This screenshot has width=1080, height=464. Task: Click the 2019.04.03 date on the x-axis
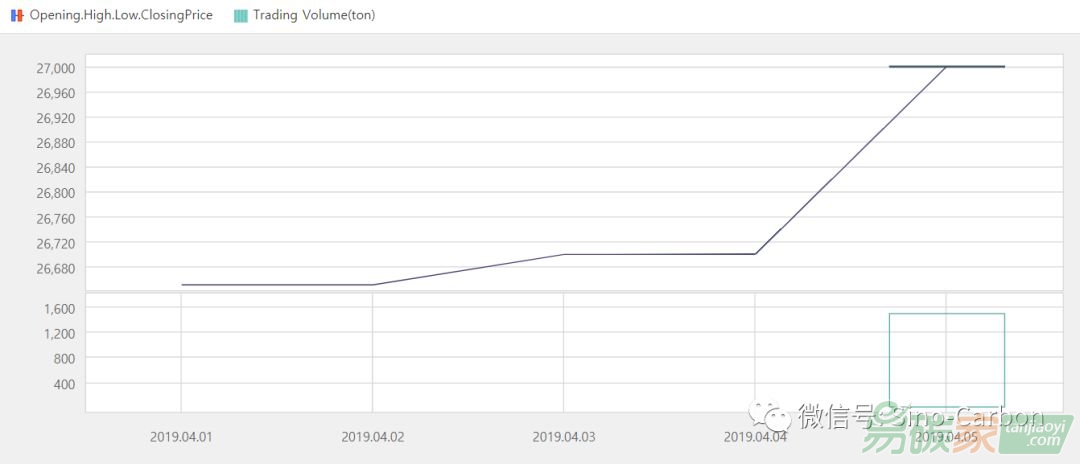pyautogui.click(x=563, y=437)
